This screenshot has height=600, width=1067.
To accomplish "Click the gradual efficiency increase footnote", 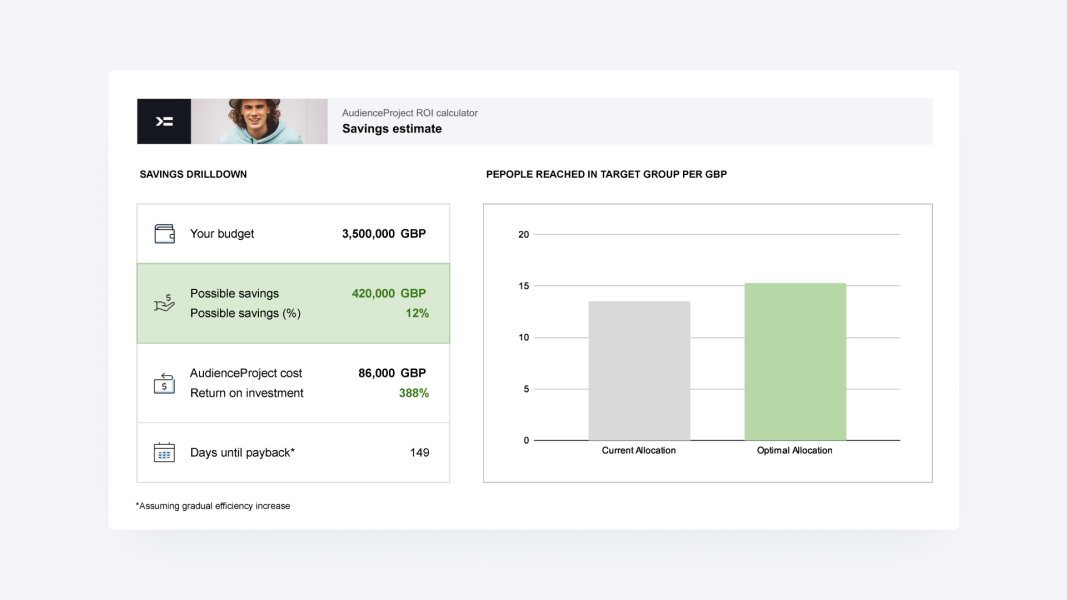I will 213,506.
